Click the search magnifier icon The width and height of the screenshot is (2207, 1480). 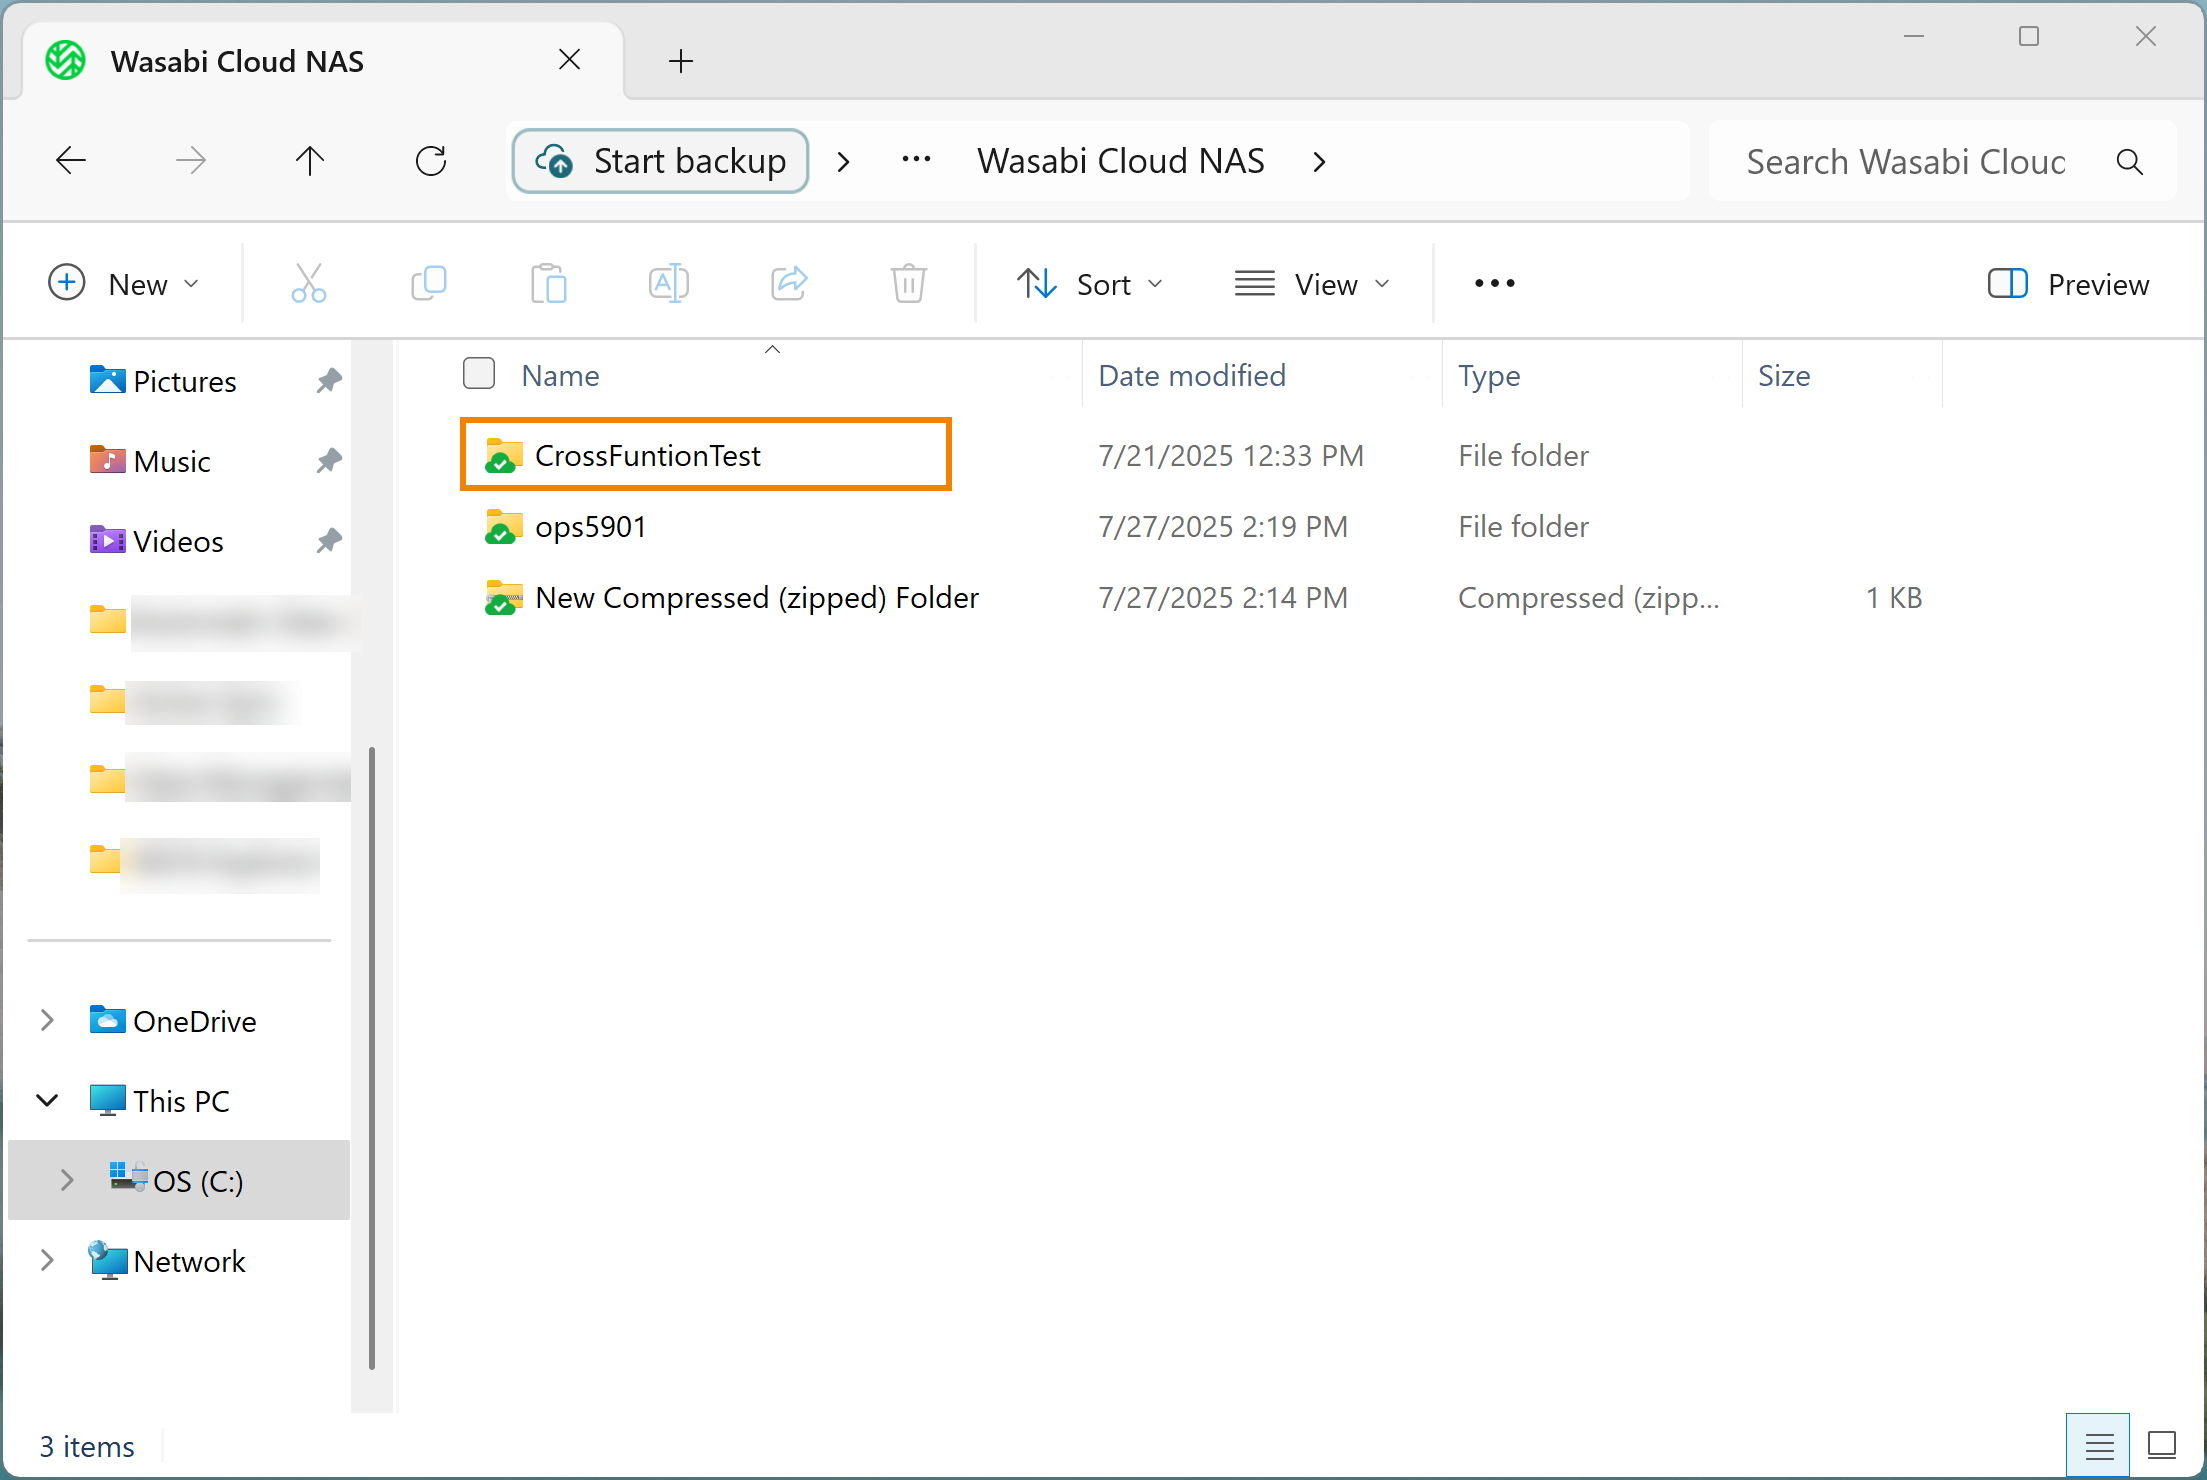click(2130, 162)
